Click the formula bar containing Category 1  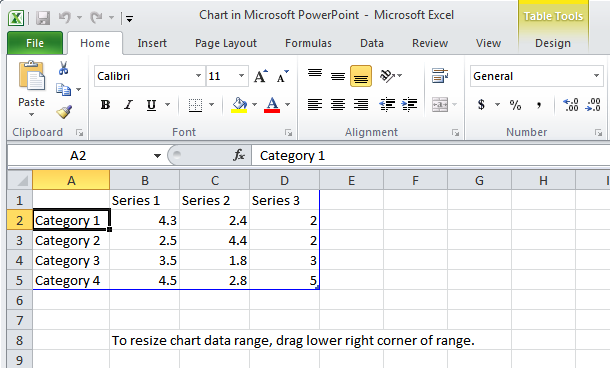click(431, 156)
